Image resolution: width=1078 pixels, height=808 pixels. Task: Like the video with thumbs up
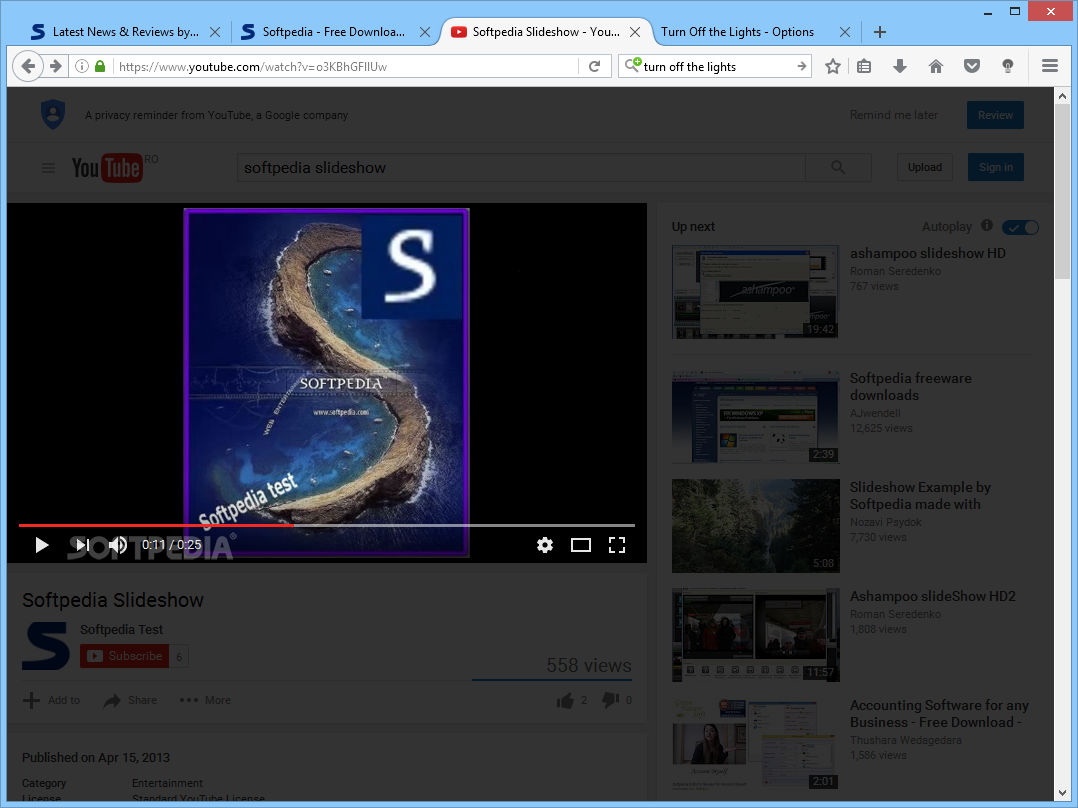tap(565, 700)
